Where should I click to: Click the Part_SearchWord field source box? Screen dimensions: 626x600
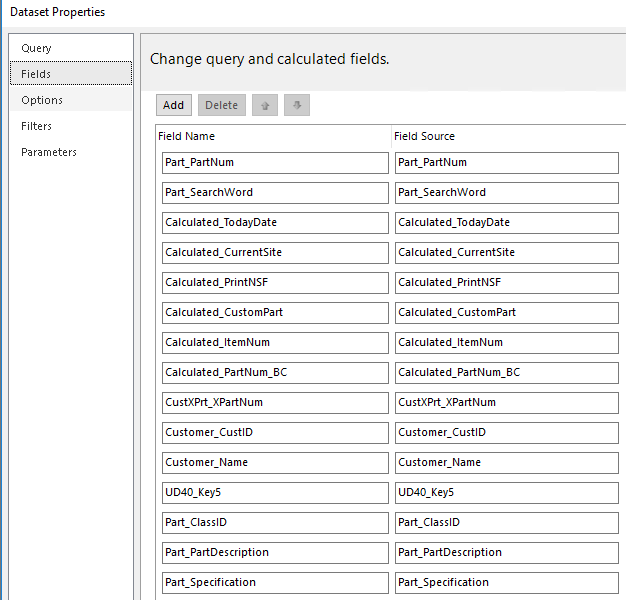(x=507, y=193)
